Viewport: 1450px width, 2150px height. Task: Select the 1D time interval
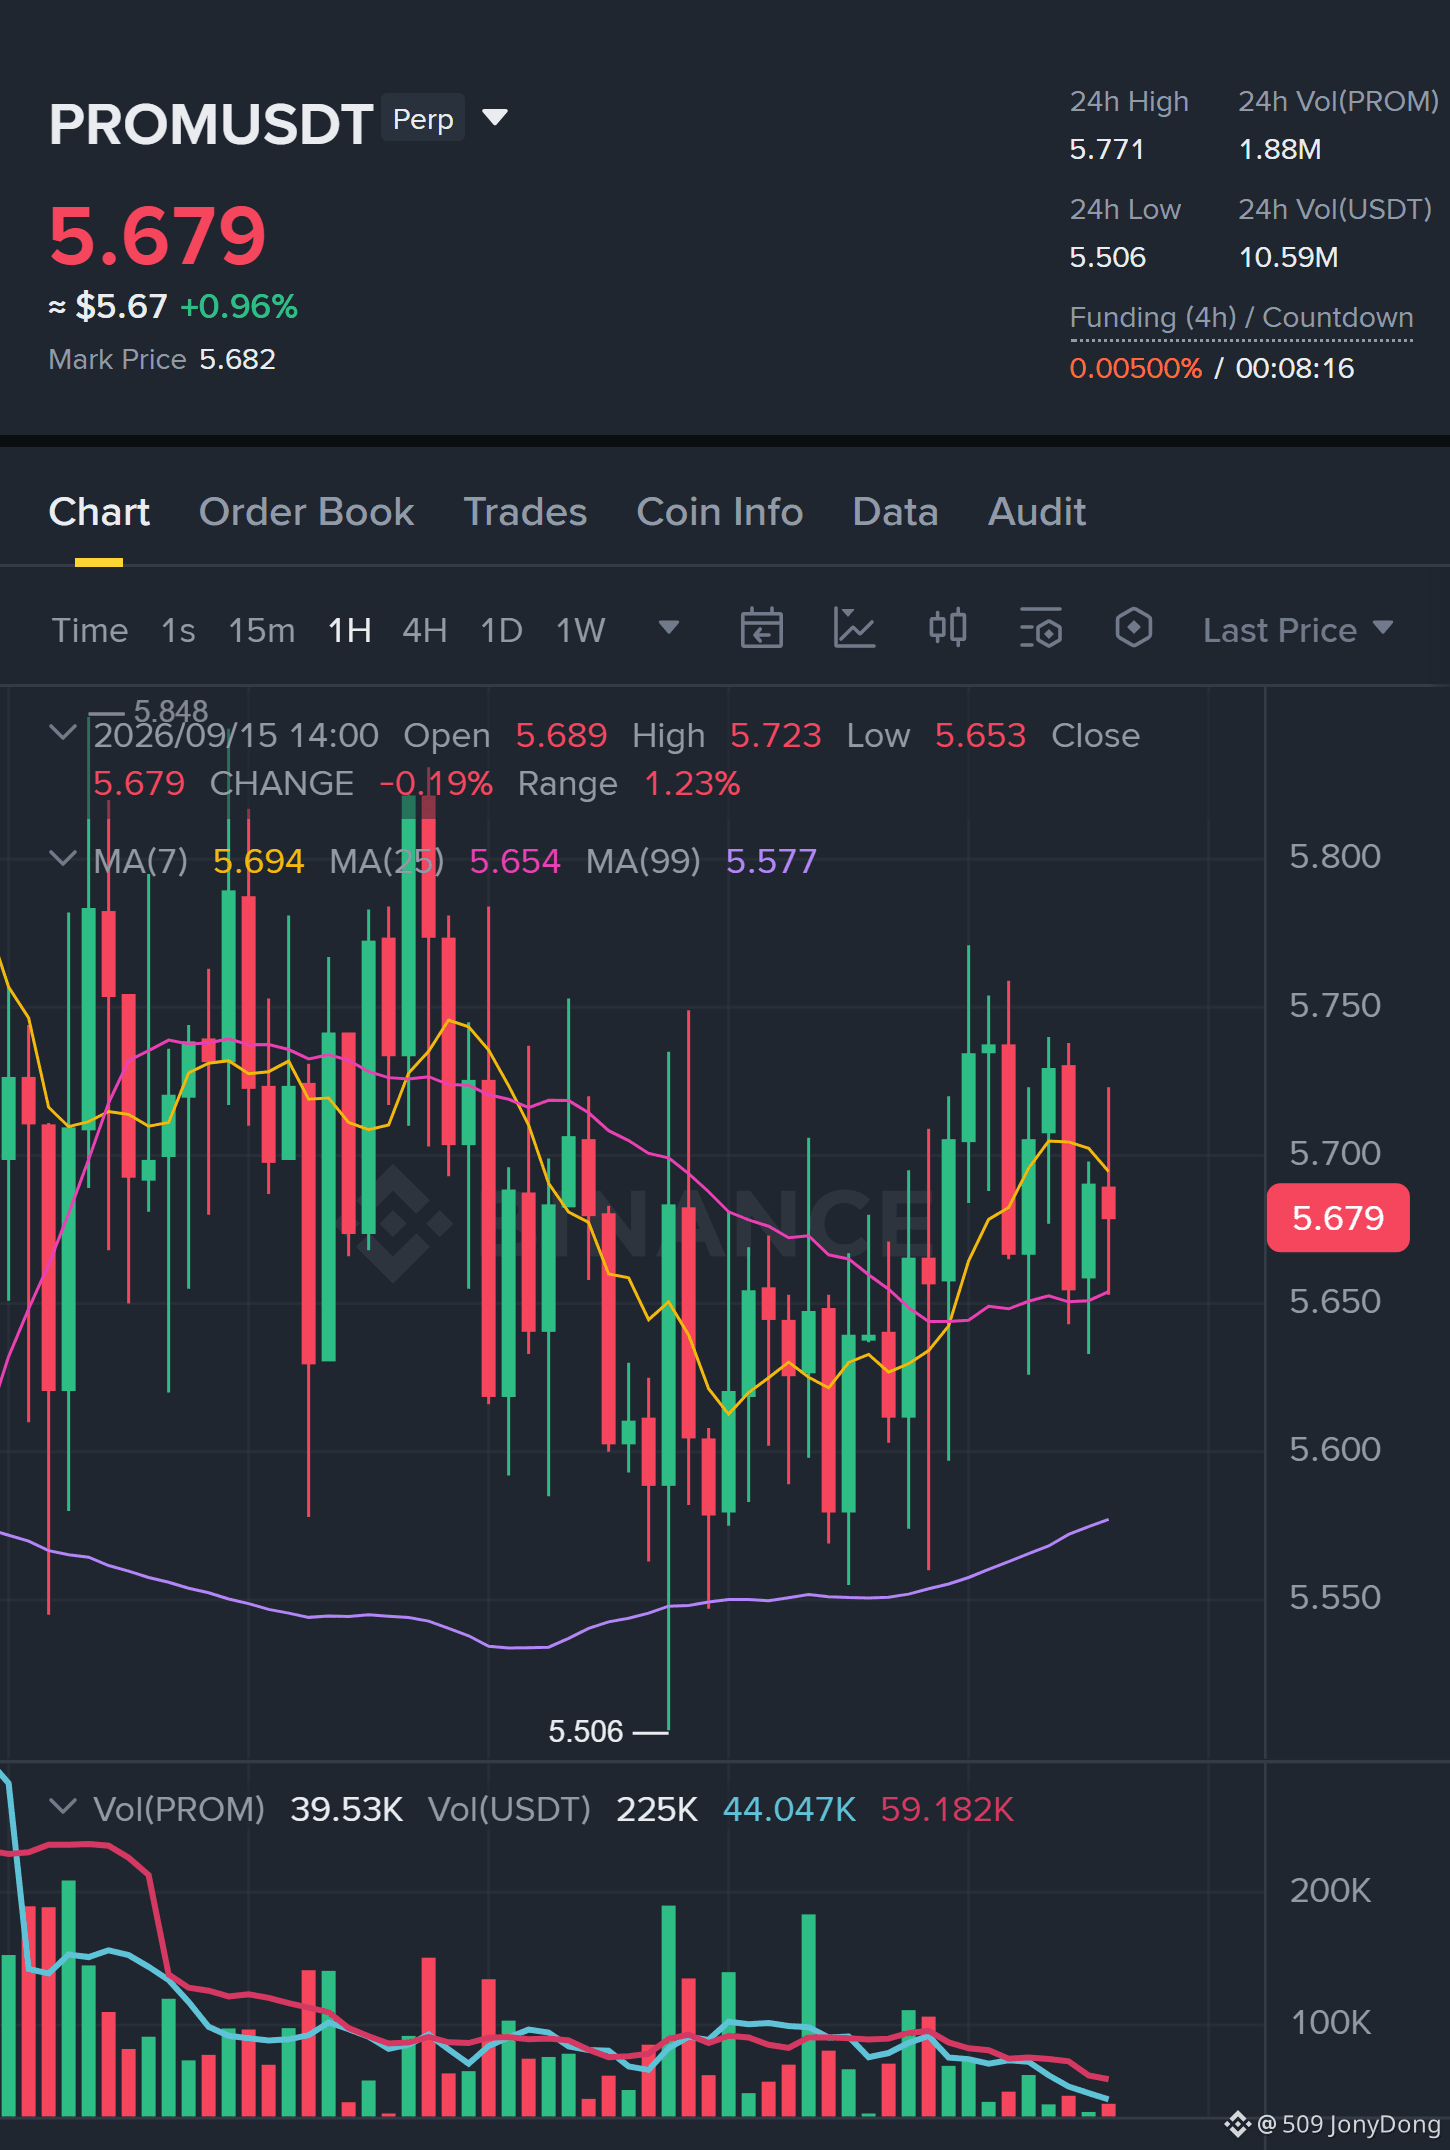click(x=501, y=630)
